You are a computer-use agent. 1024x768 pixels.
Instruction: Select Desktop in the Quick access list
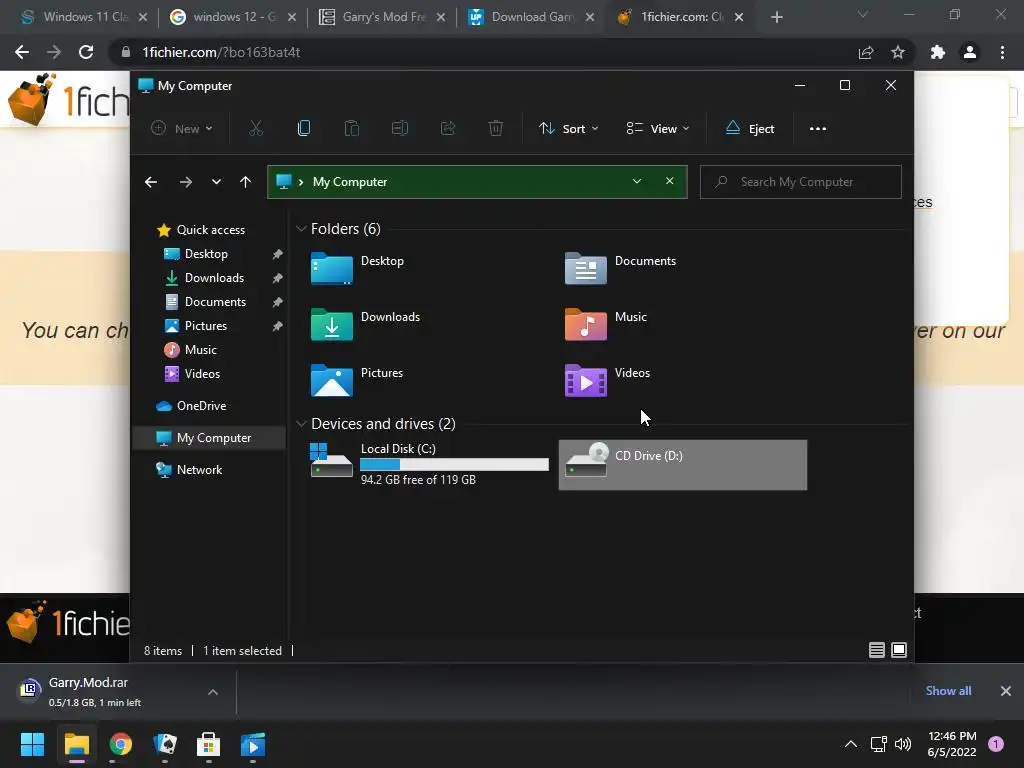point(206,254)
